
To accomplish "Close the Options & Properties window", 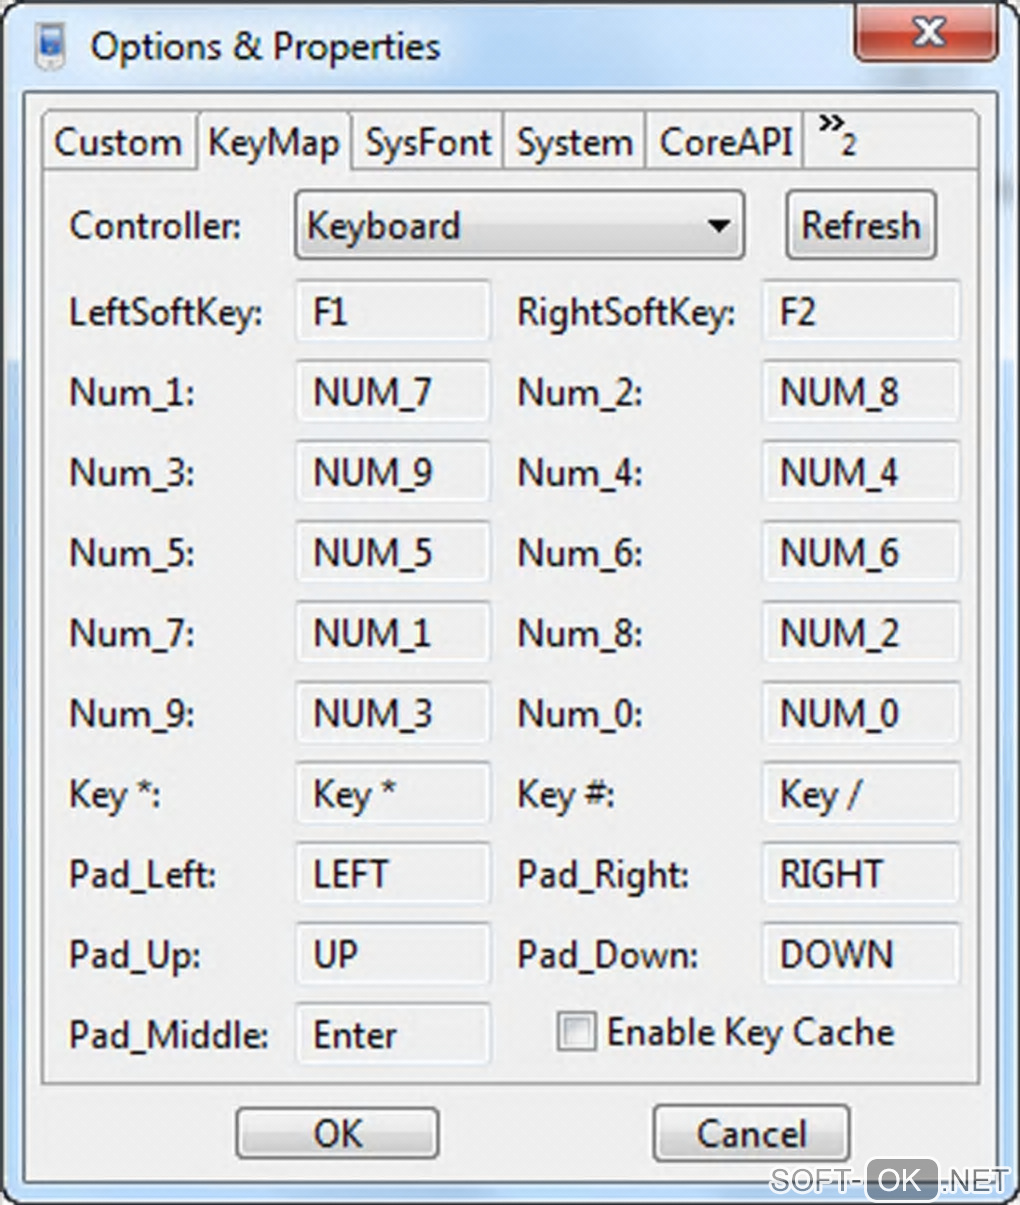I will [x=927, y=34].
